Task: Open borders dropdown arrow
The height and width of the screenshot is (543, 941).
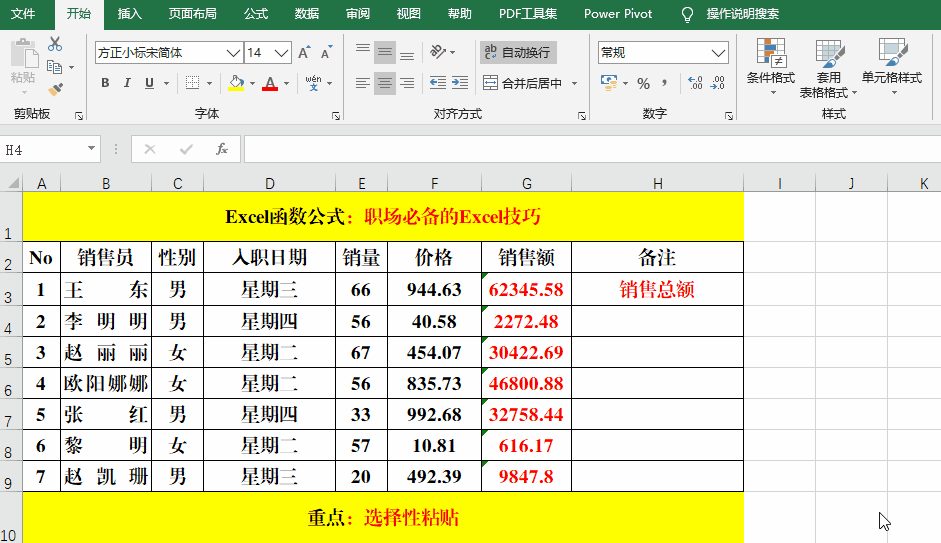Action: coord(209,83)
